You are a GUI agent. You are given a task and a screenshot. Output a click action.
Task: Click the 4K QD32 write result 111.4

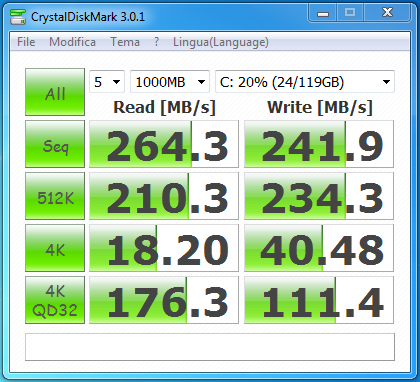pos(319,300)
